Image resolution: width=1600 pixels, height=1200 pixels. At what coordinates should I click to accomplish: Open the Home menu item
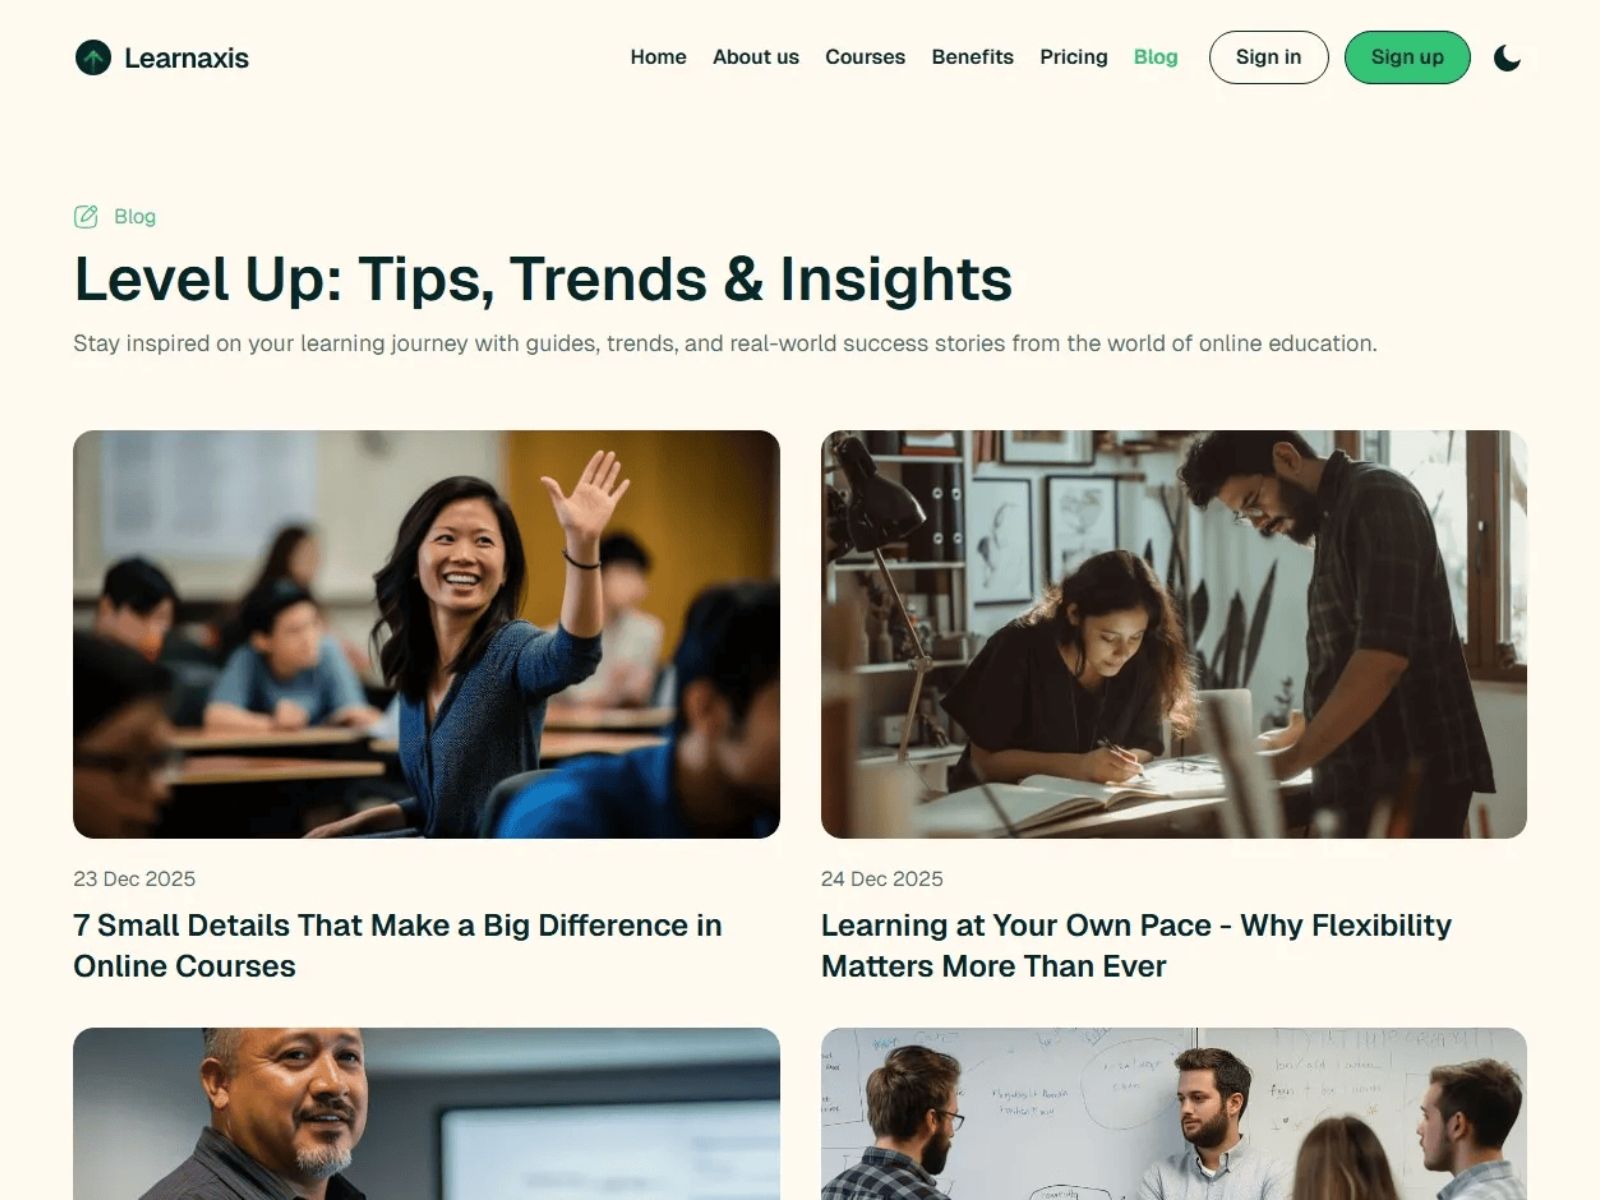pos(658,57)
